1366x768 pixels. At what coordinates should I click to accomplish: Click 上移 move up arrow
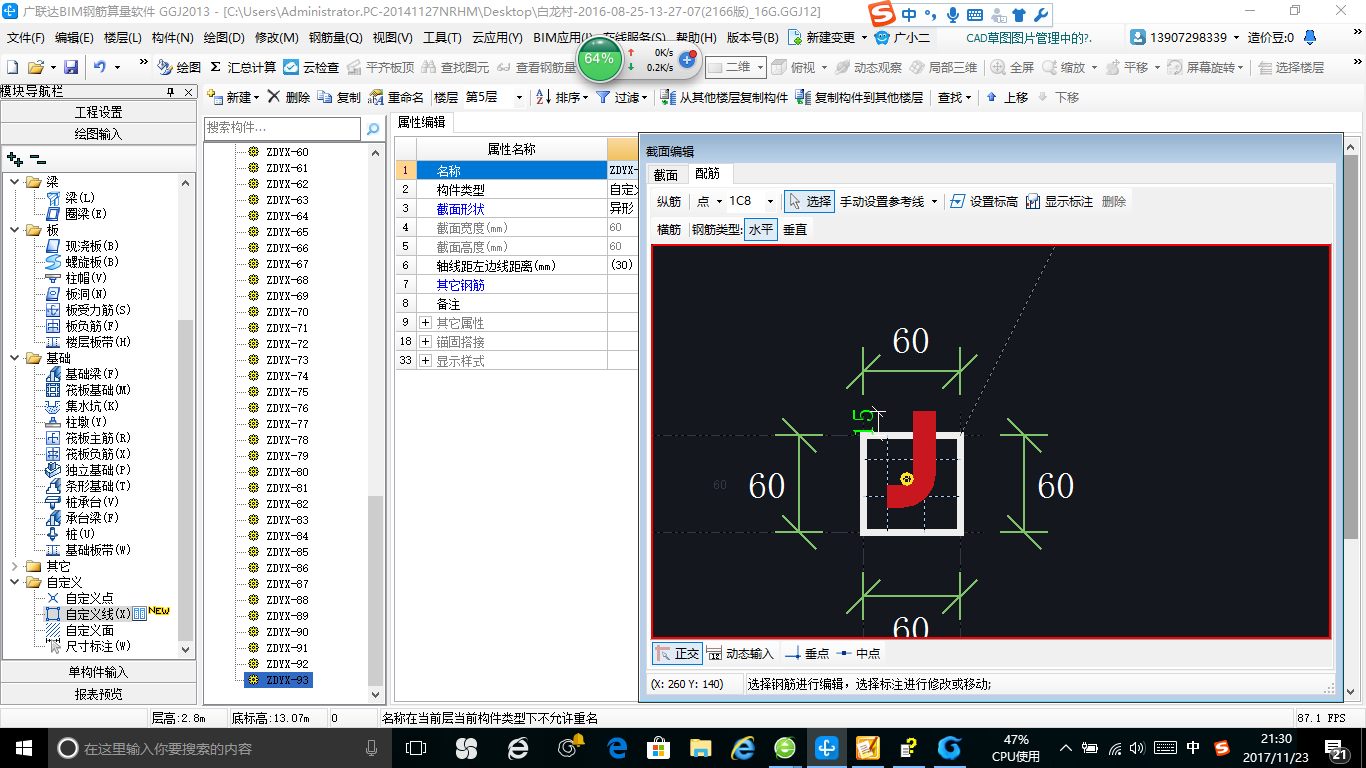pyautogui.click(x=1007, y=97)
